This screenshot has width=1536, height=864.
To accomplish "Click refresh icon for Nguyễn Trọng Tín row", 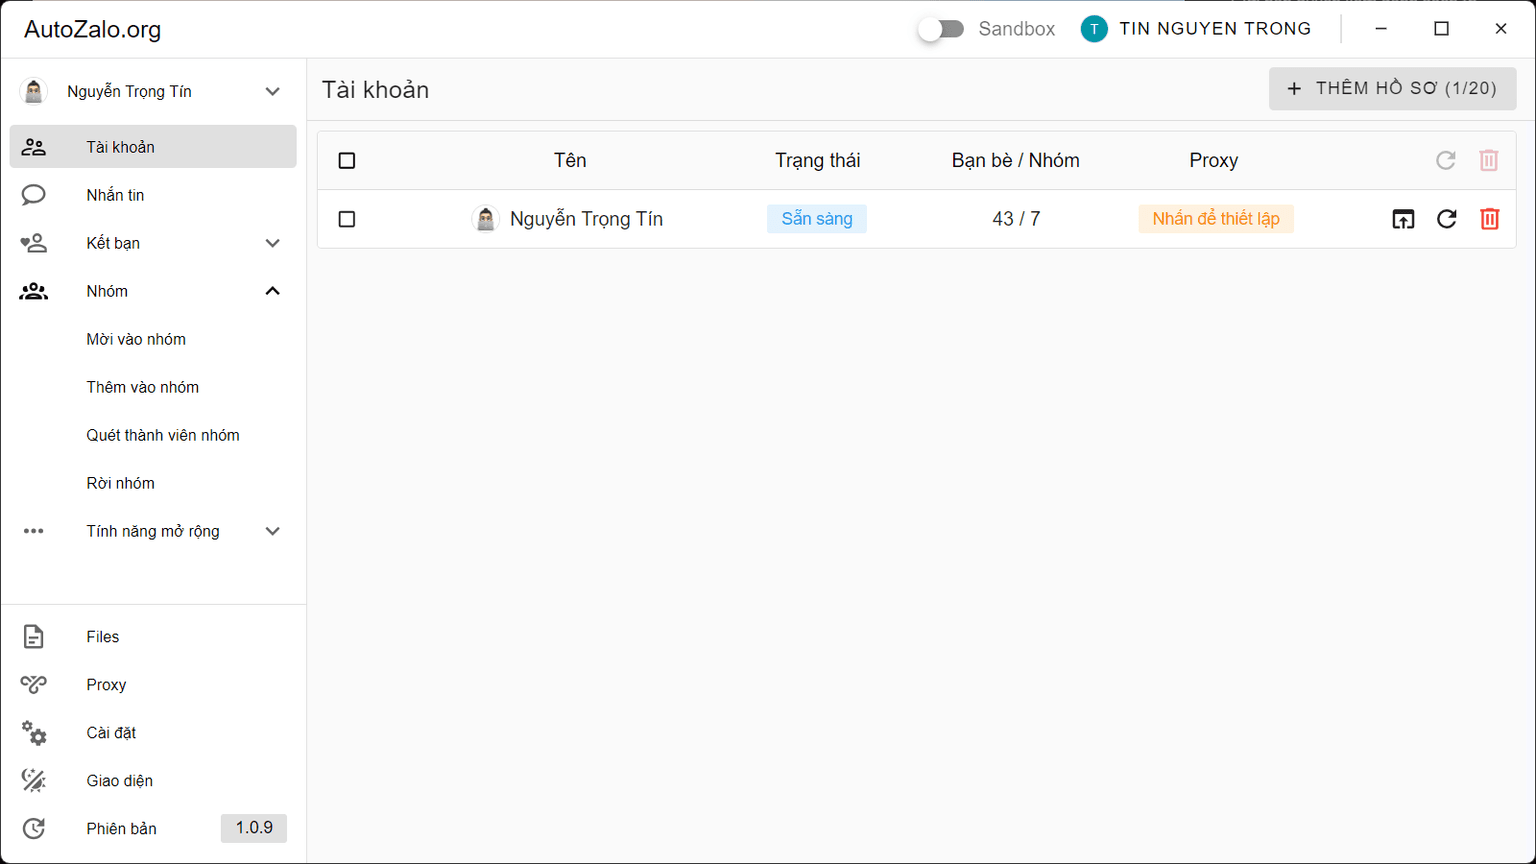I will tap(1446, 219).
